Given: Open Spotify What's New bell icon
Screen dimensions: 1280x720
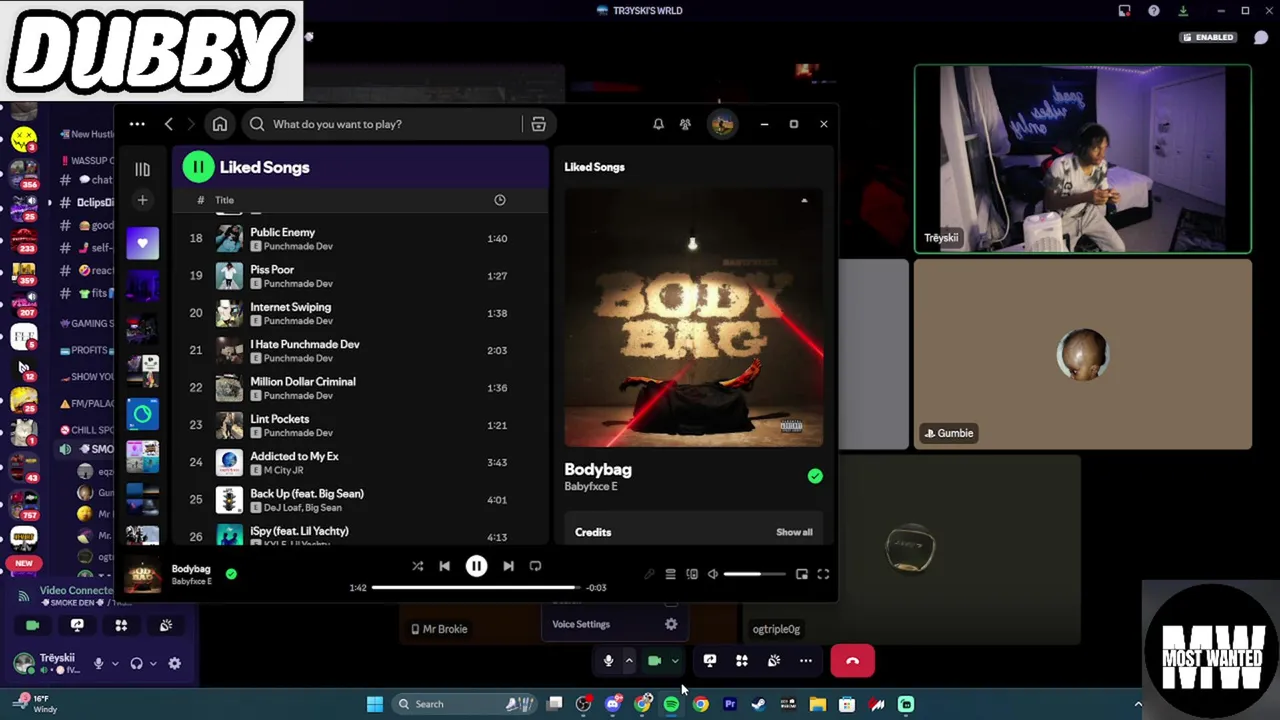Looking at the screenshot, I should (658, 124).
